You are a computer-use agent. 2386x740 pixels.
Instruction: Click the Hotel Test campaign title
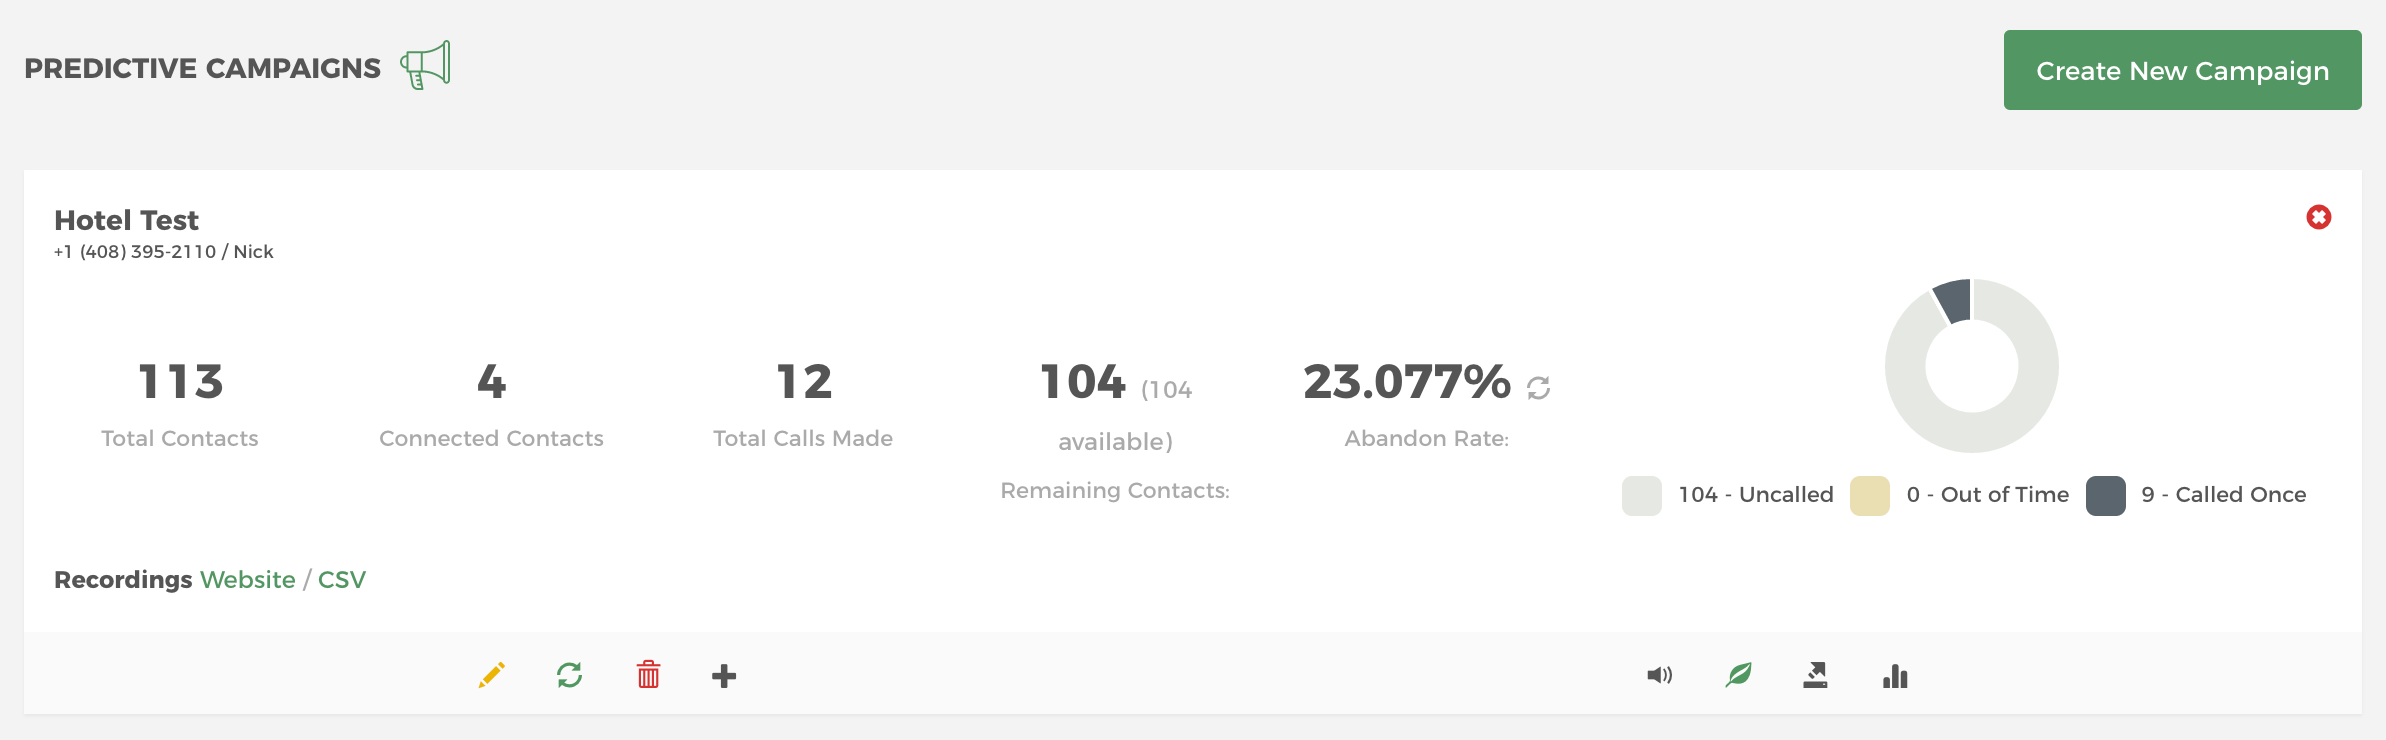[127, 220]
